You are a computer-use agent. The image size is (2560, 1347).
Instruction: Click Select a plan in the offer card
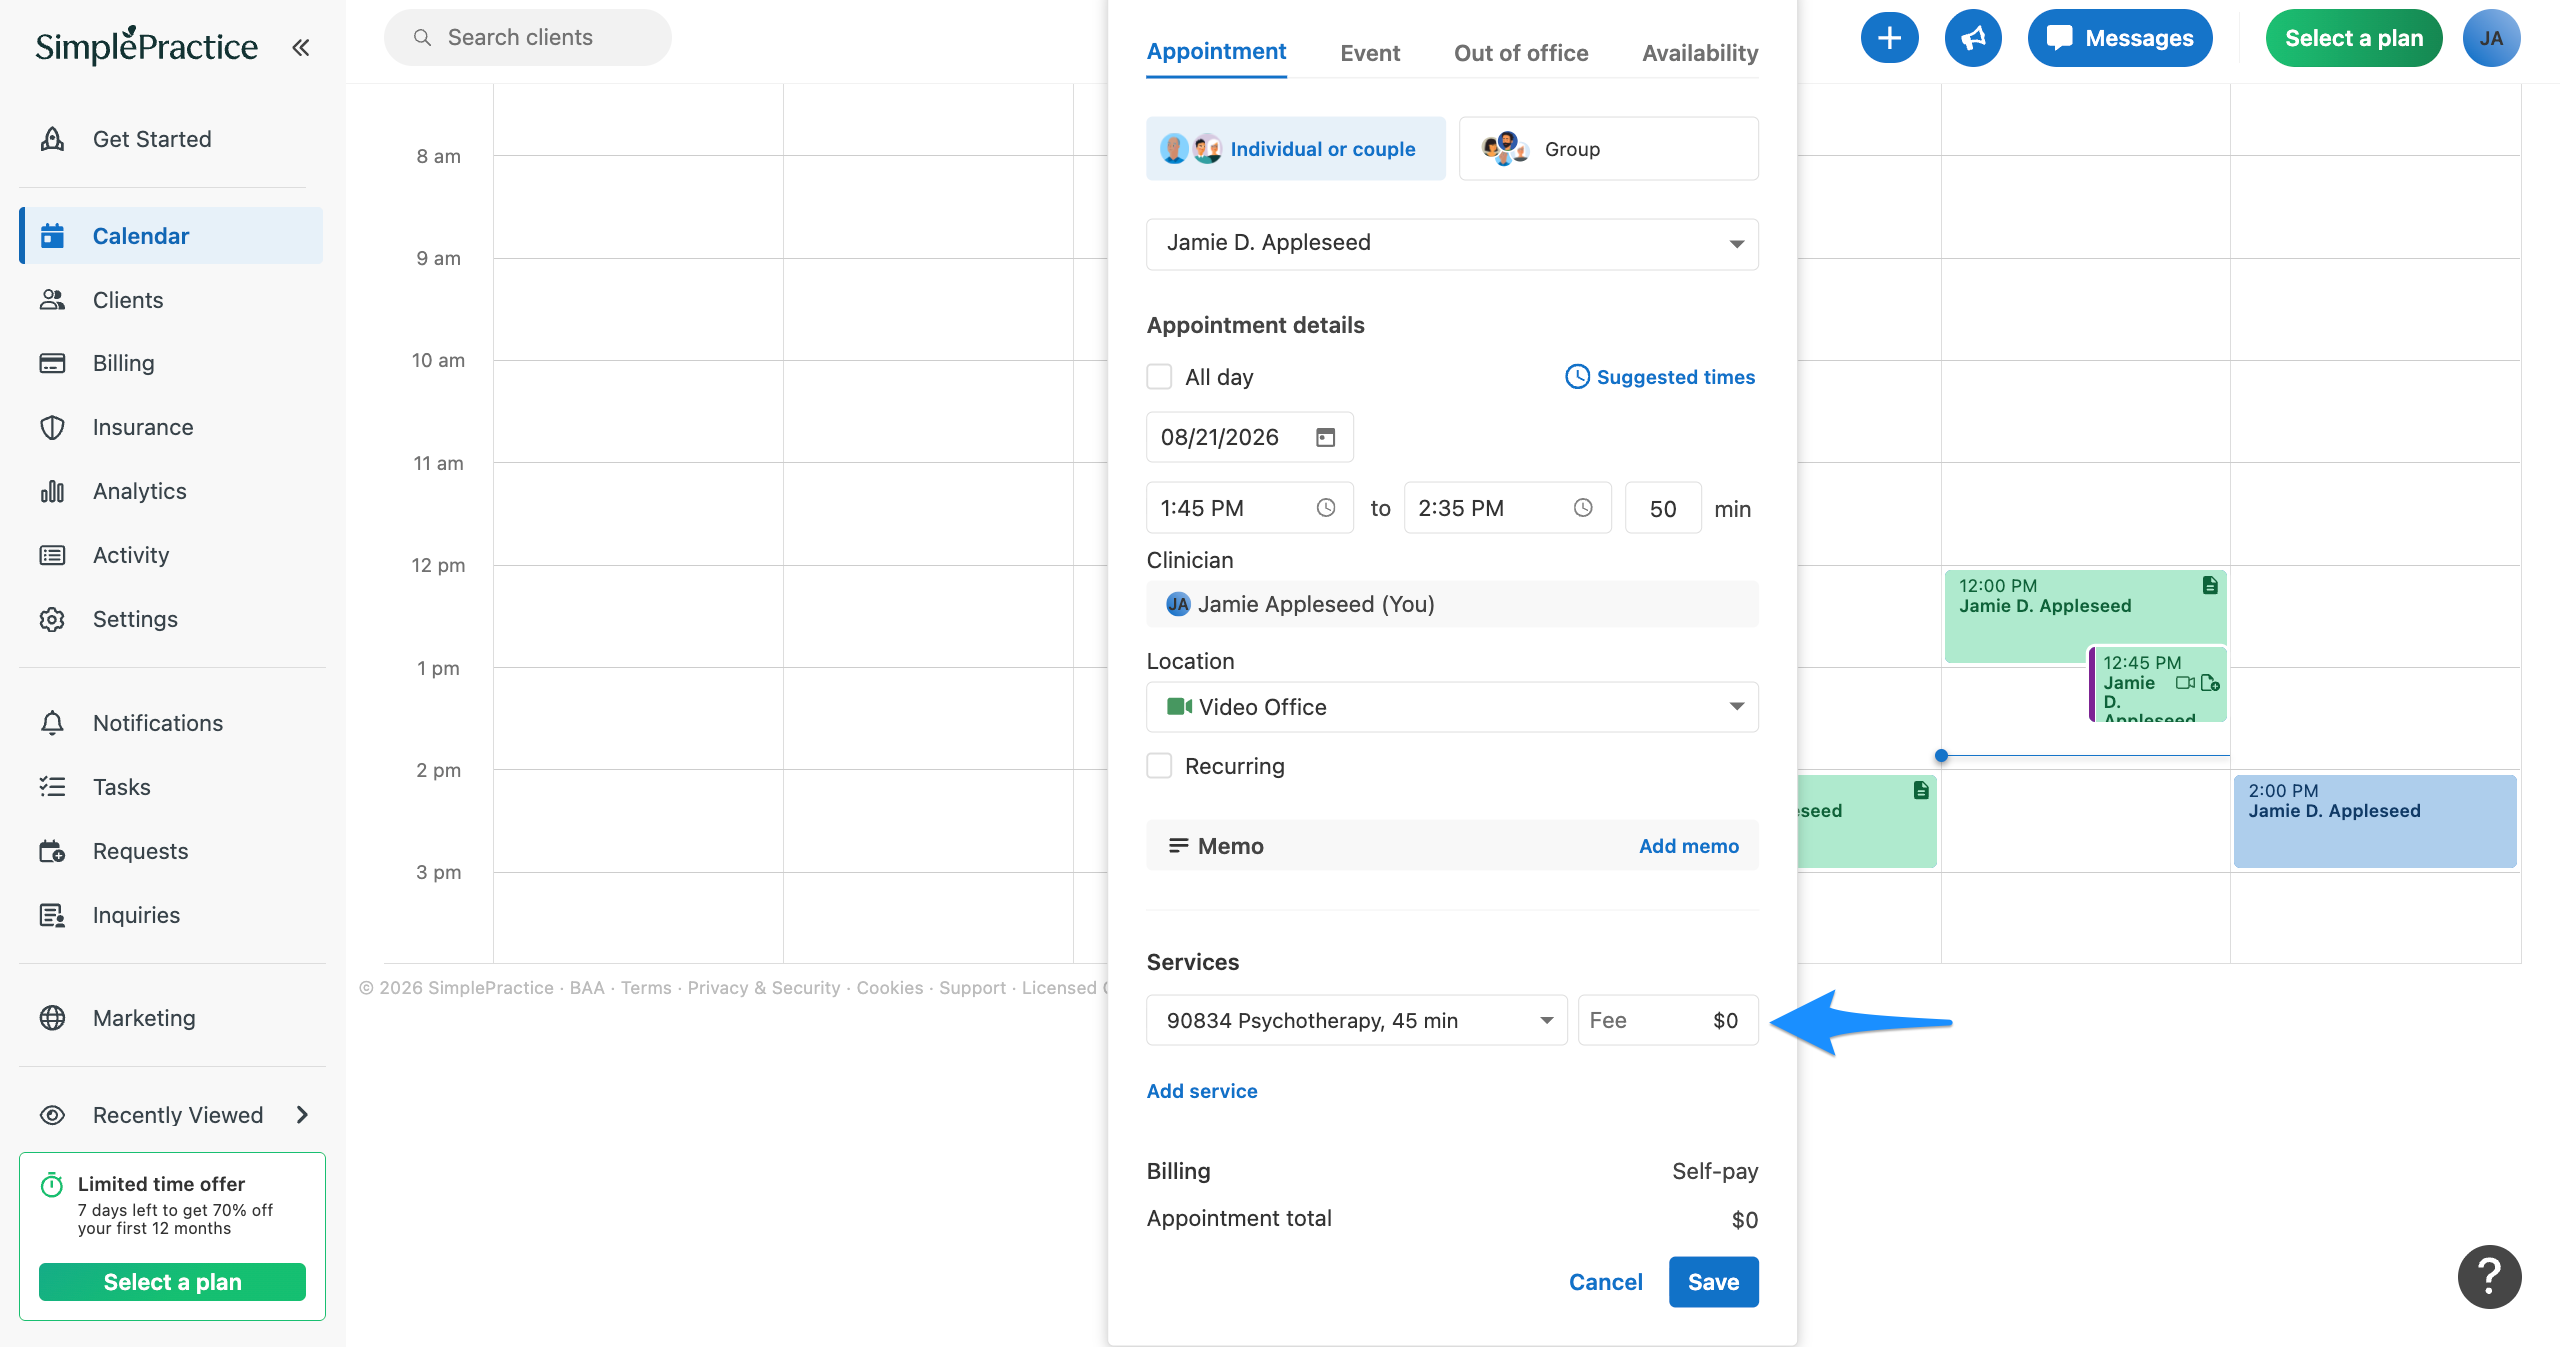(x=172, y=1282)
